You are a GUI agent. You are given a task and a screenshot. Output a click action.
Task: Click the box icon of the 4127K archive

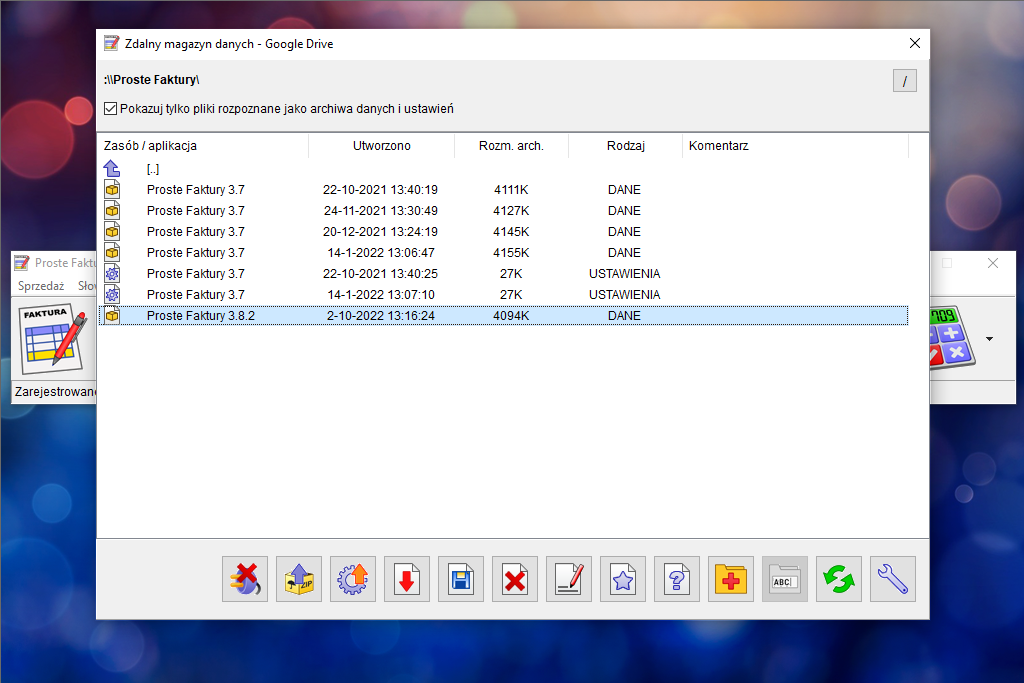112,211
